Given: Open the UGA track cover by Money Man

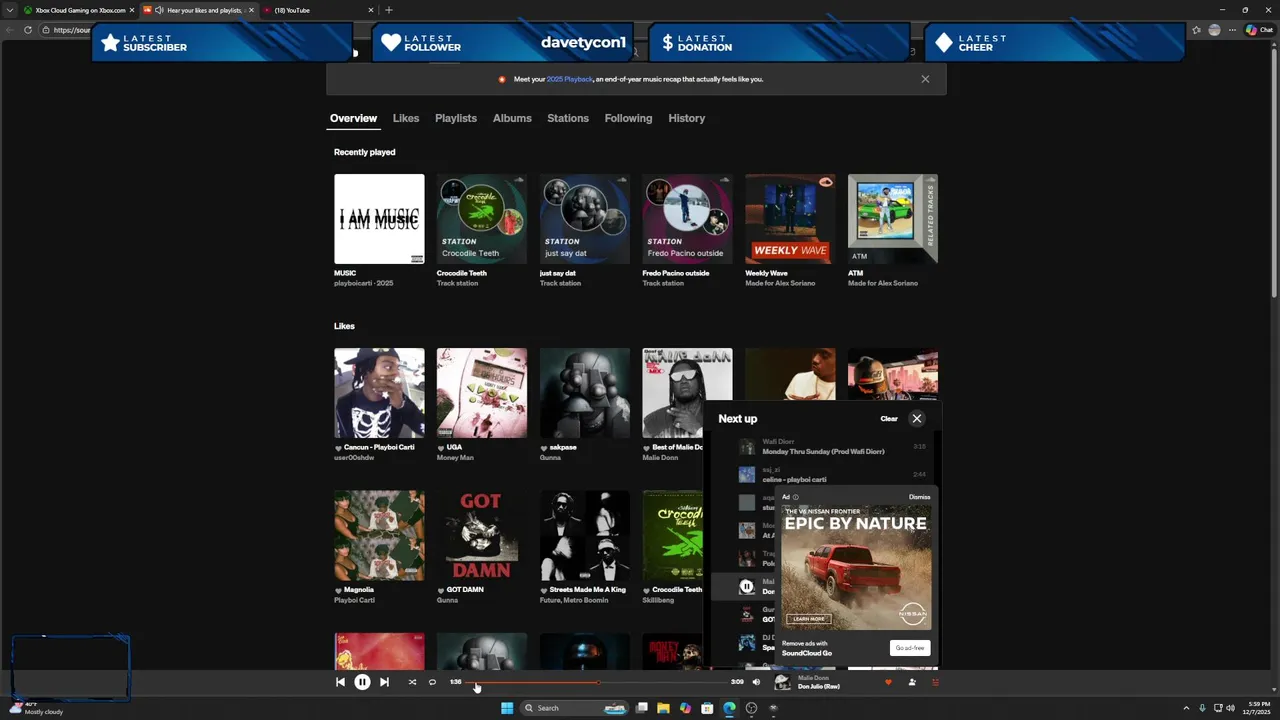Looking at the screenshot, I should click(482, 393).
